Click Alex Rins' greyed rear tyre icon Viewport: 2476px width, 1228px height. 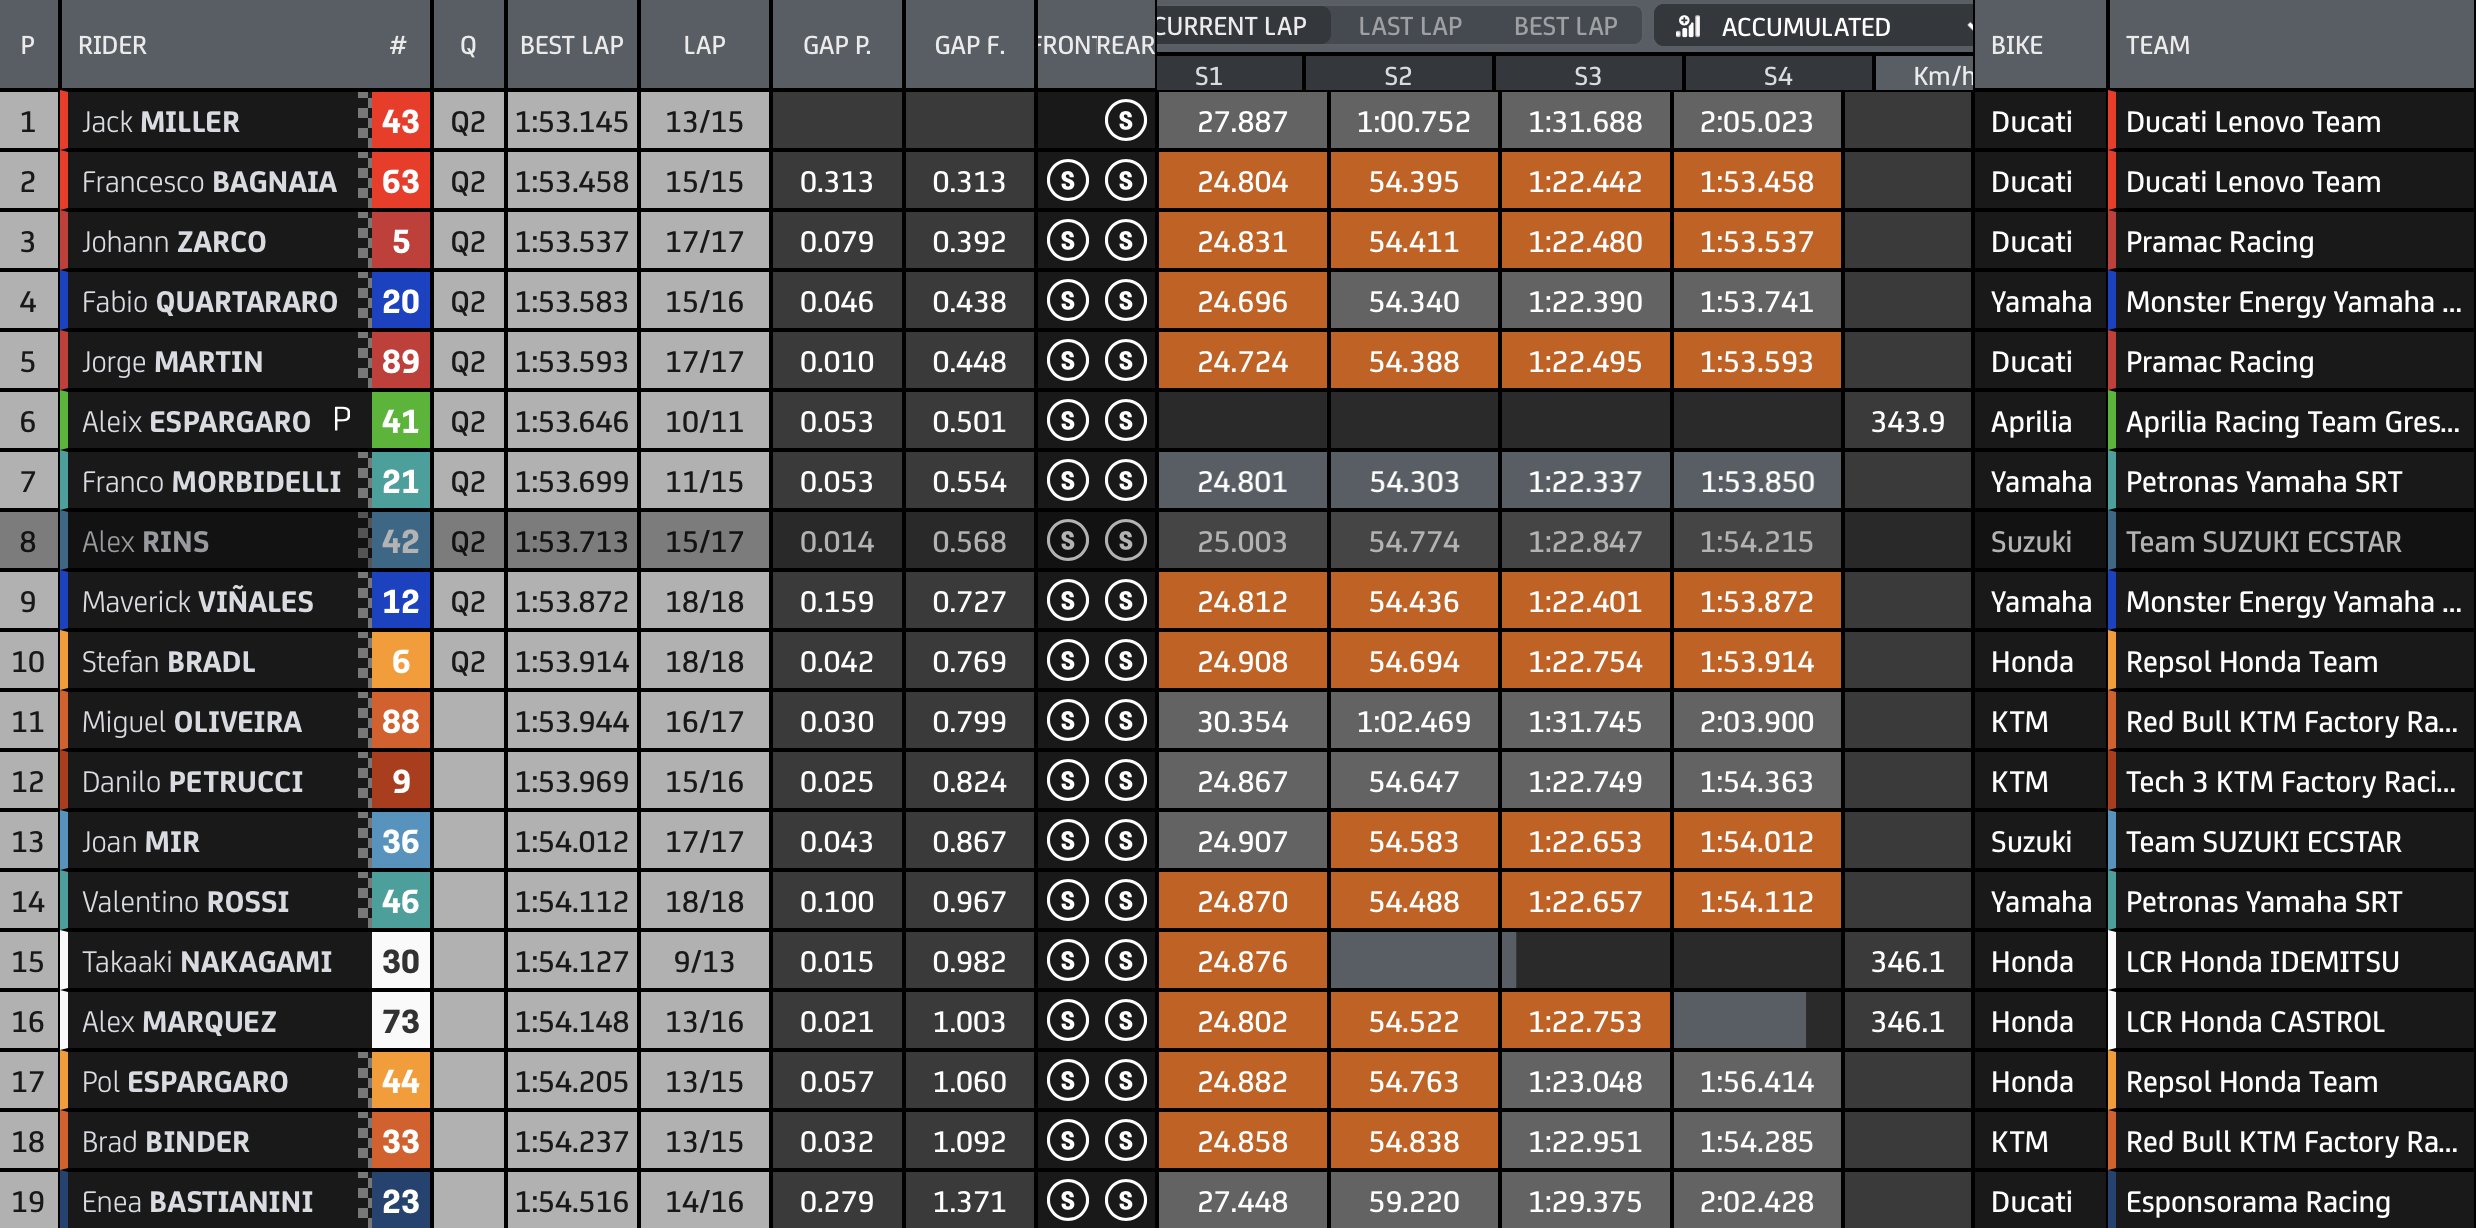click(x=1126, y=541)
